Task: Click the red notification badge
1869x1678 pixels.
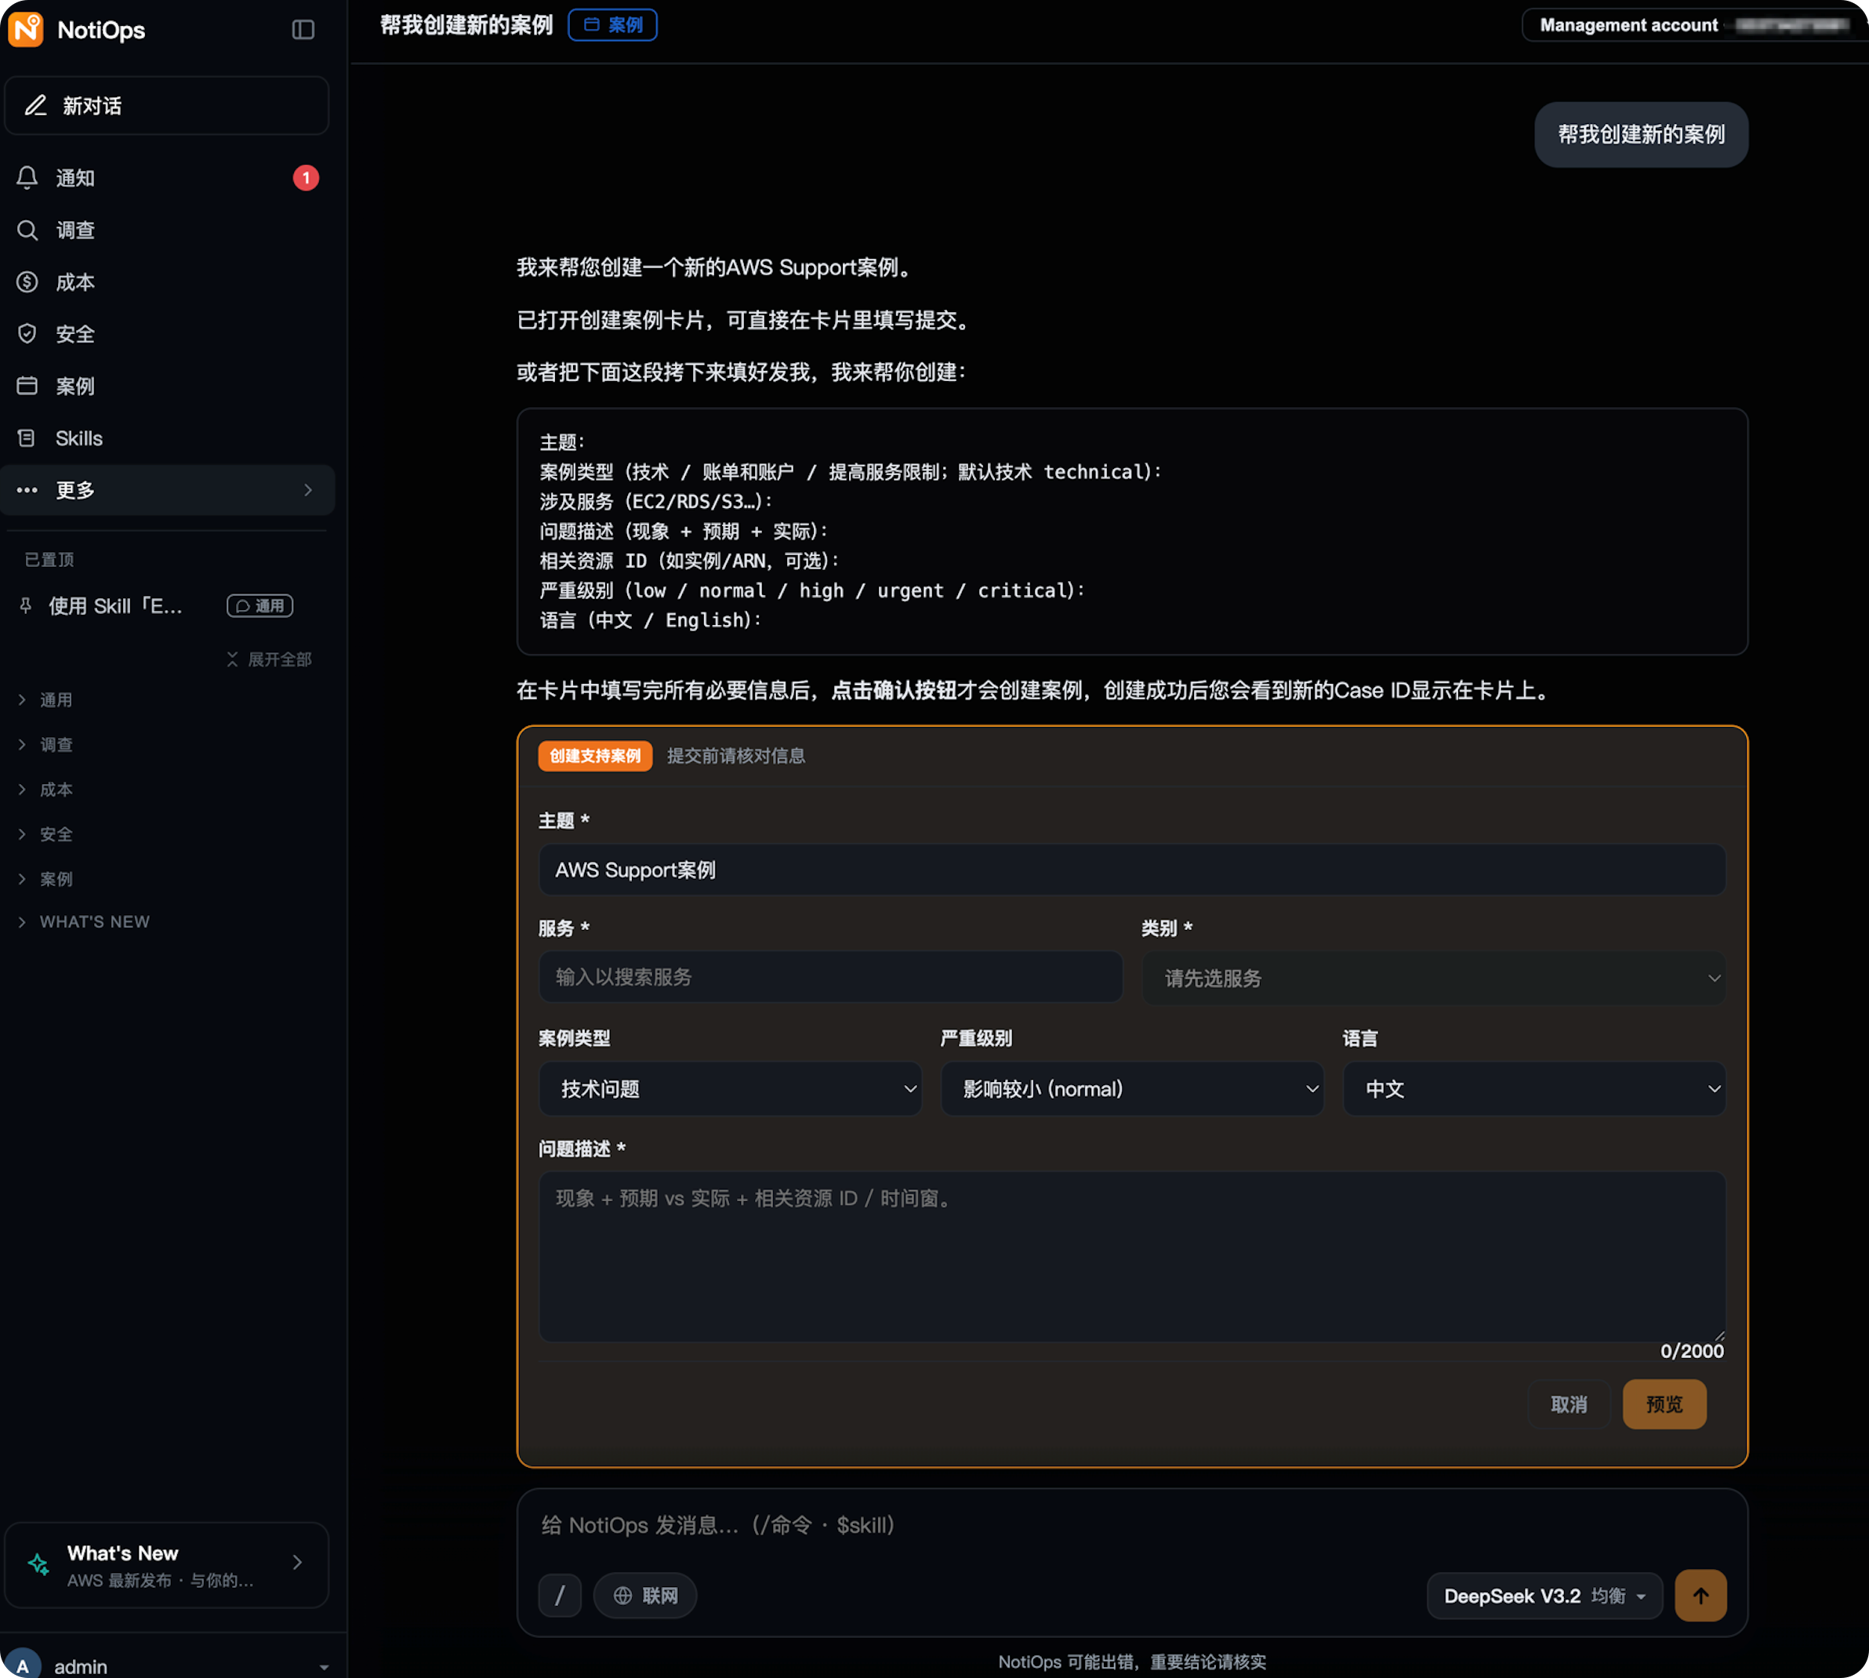Action: pyautogui.click(x=306, y=178)
